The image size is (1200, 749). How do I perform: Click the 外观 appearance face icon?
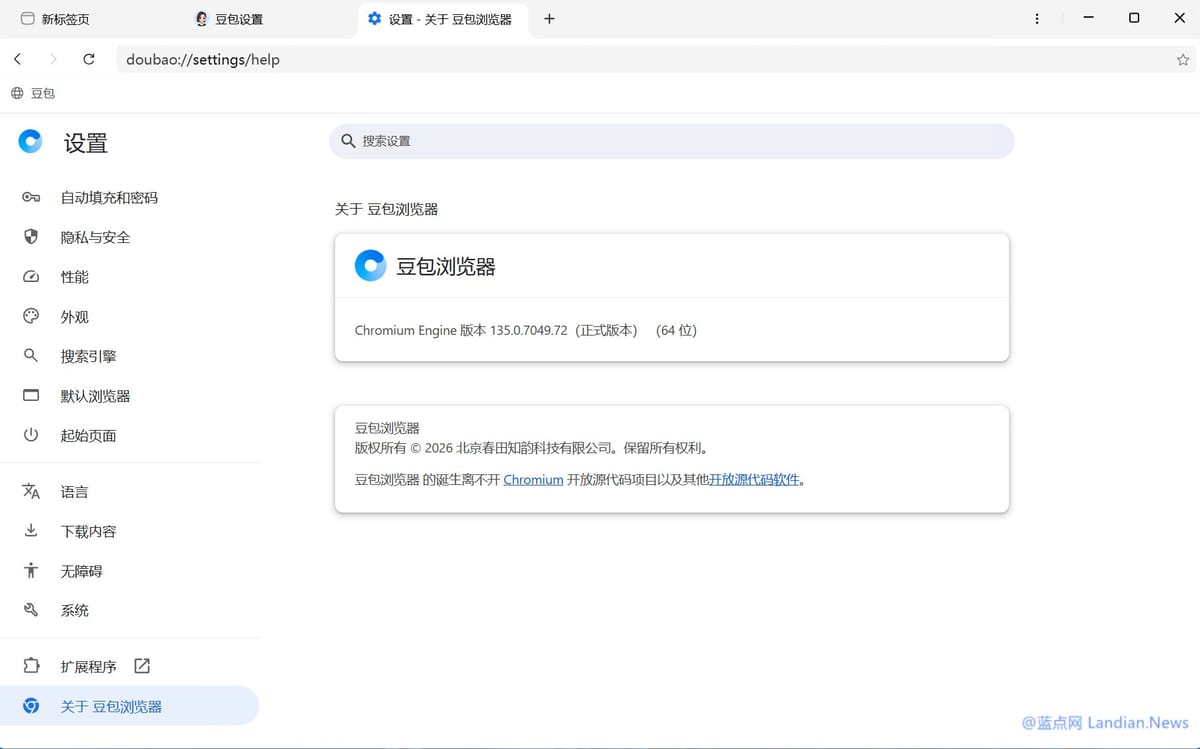(x=31, y=316)
